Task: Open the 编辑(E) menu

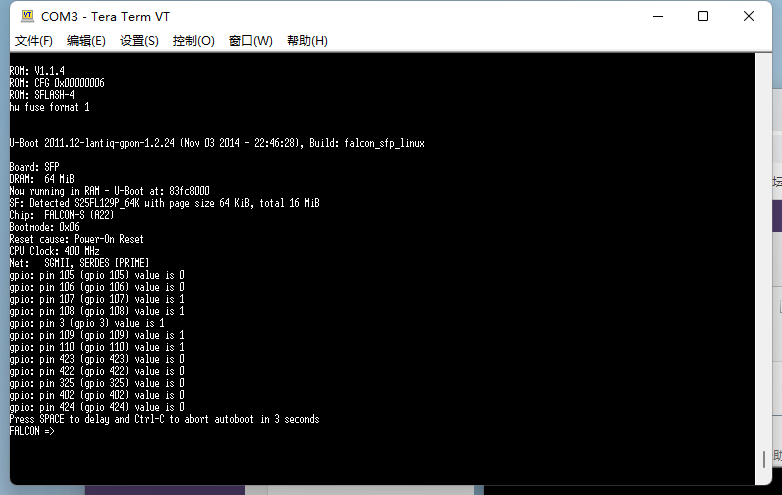Action: click(x=86, y=41)
